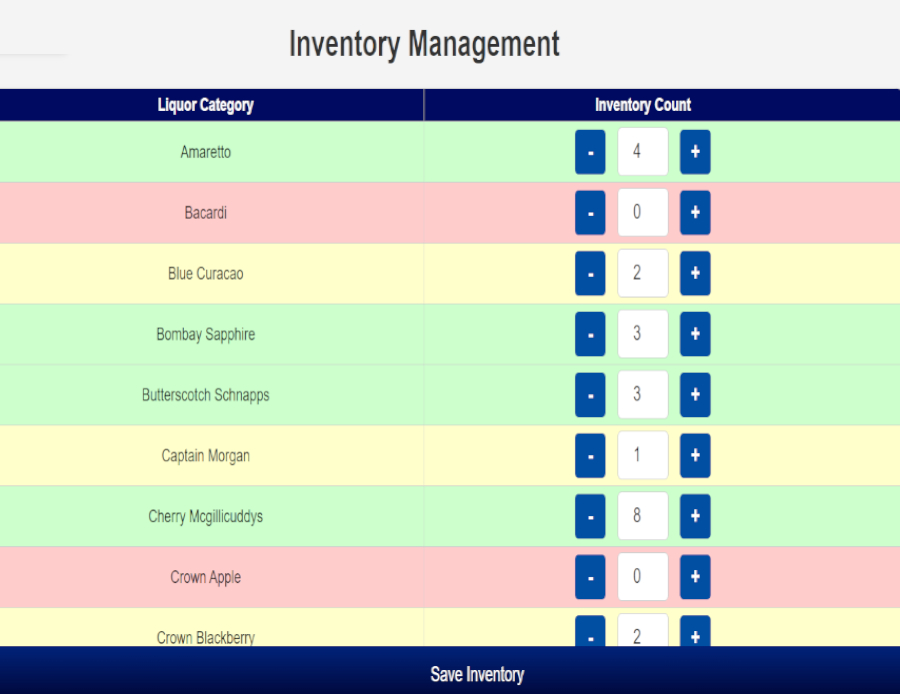Click the Inventory Count column header

[x=642, y=105]
